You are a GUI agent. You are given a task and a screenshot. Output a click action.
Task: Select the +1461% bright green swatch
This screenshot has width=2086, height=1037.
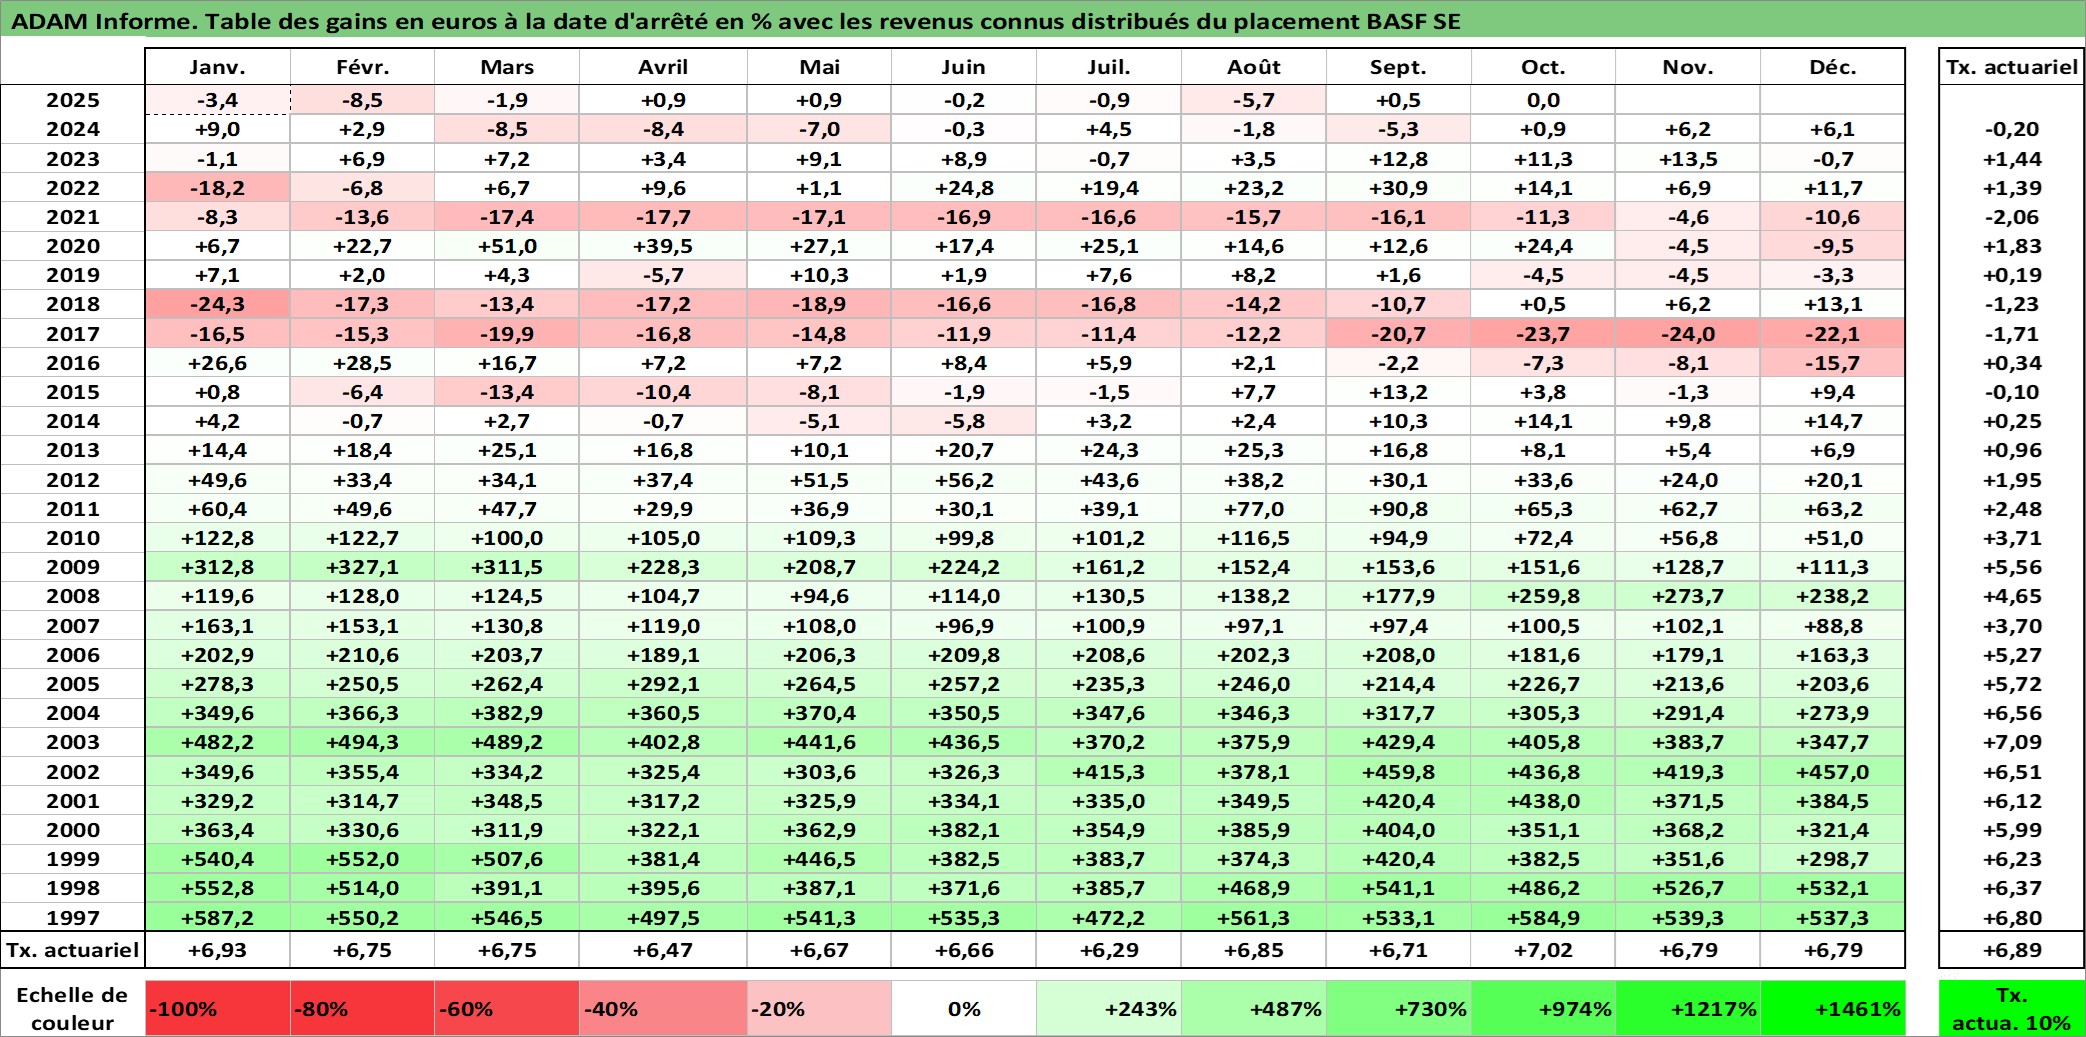click(1833, 1008)
